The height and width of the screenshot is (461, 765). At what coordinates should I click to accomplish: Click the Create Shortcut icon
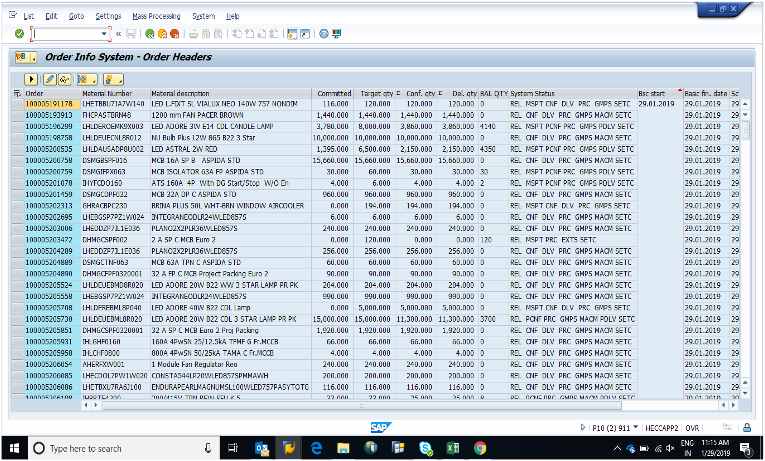point(305,34)
